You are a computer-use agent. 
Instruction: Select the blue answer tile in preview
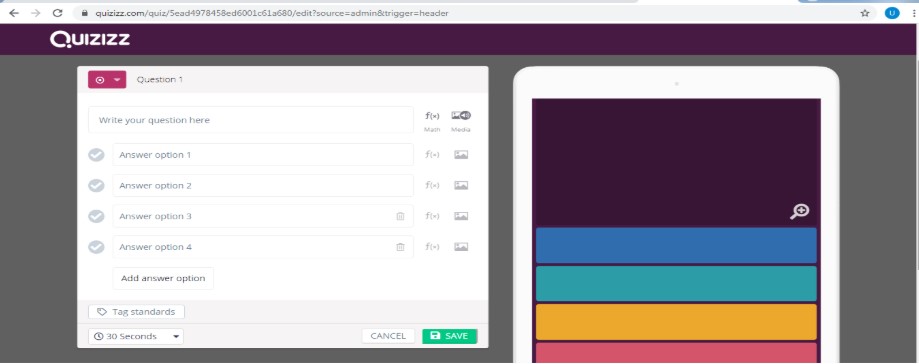(676, 245)
